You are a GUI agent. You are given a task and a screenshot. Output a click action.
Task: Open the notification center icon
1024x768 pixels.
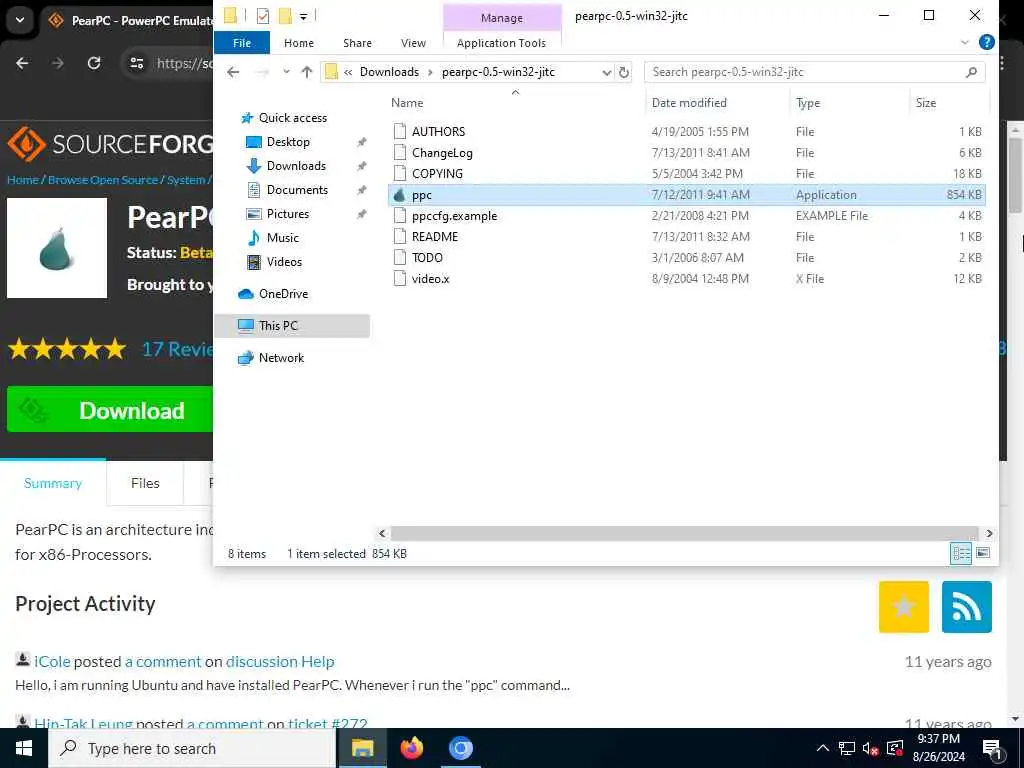pos(992,748)
